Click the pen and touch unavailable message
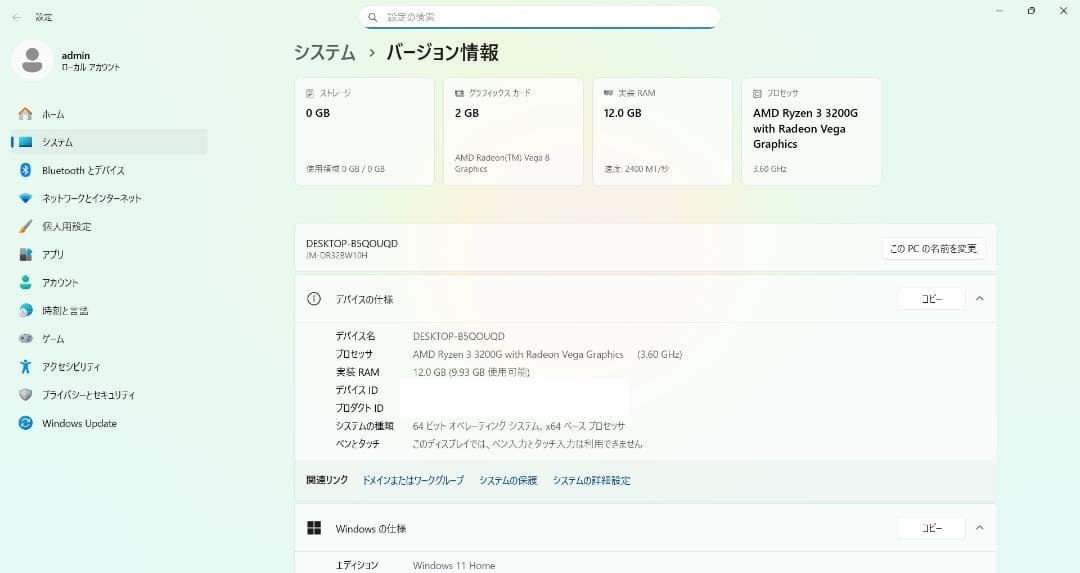1080x573 pixels. click(527, 444)
